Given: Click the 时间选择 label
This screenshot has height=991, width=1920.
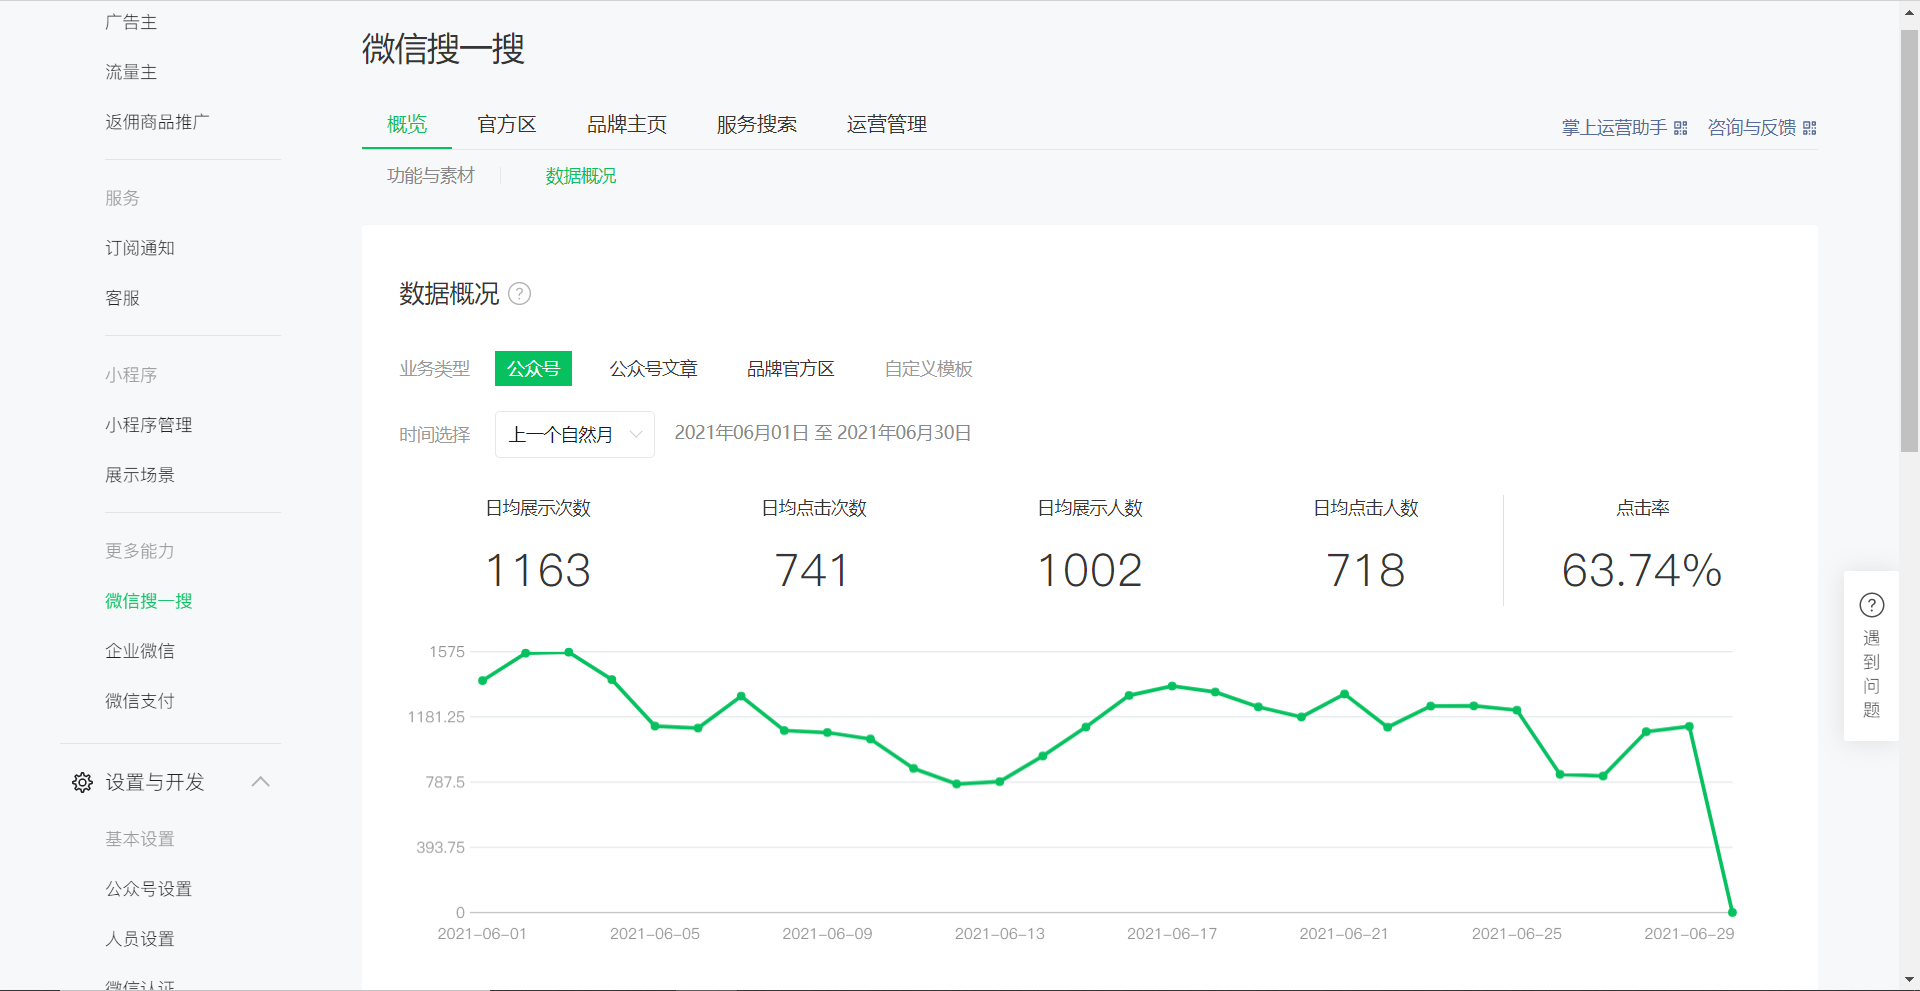Looking at the screenshot, I should (435, 435).
